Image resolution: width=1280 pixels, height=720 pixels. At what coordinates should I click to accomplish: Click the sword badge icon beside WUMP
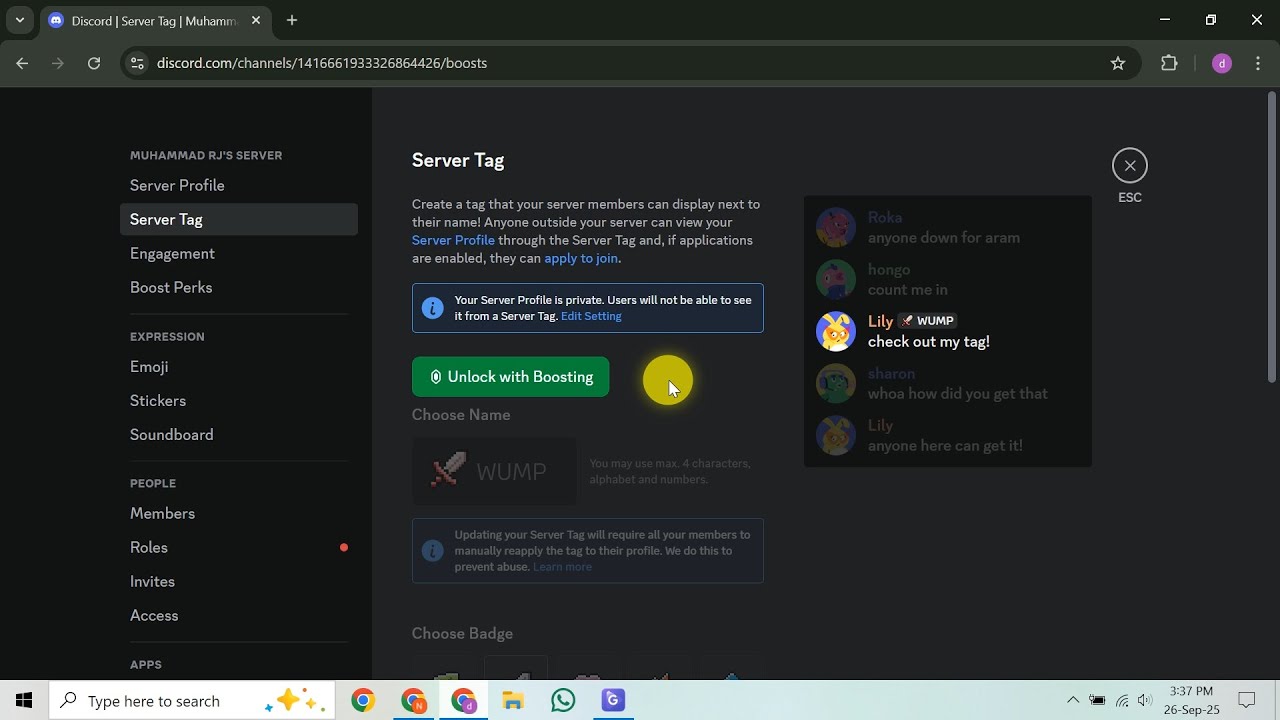(448, 470)
